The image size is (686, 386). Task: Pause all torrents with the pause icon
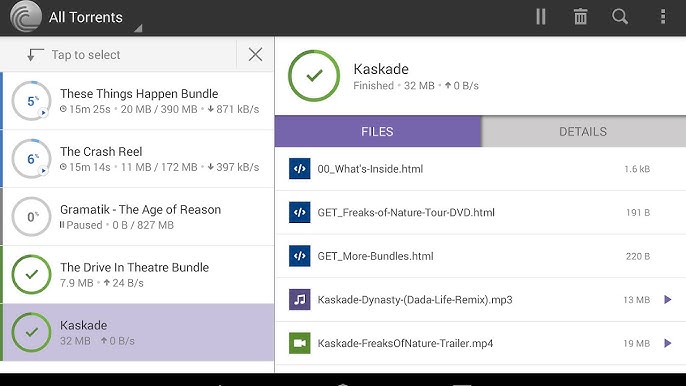pos(541,17)
